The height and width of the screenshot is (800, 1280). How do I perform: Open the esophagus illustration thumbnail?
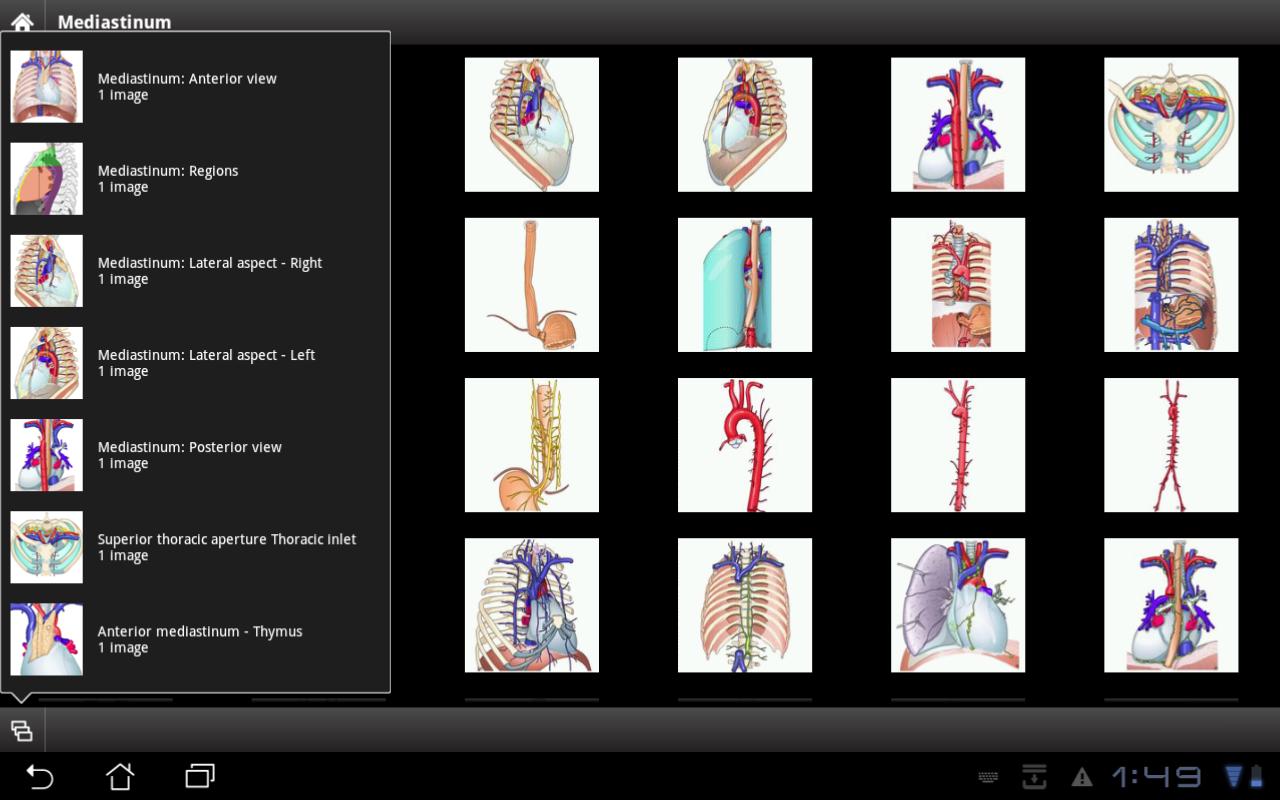[x=531, y=284]
